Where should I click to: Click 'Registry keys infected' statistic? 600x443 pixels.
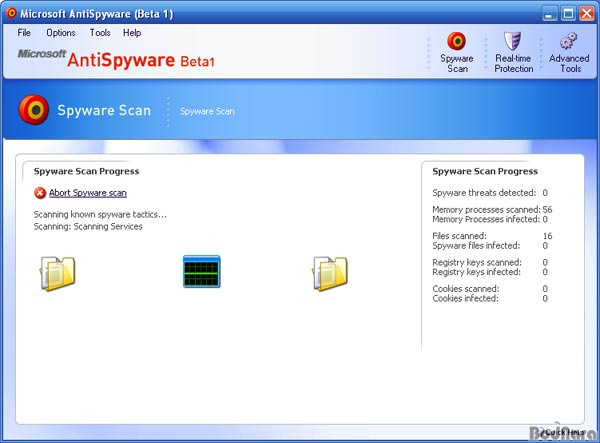coord(490,272)
